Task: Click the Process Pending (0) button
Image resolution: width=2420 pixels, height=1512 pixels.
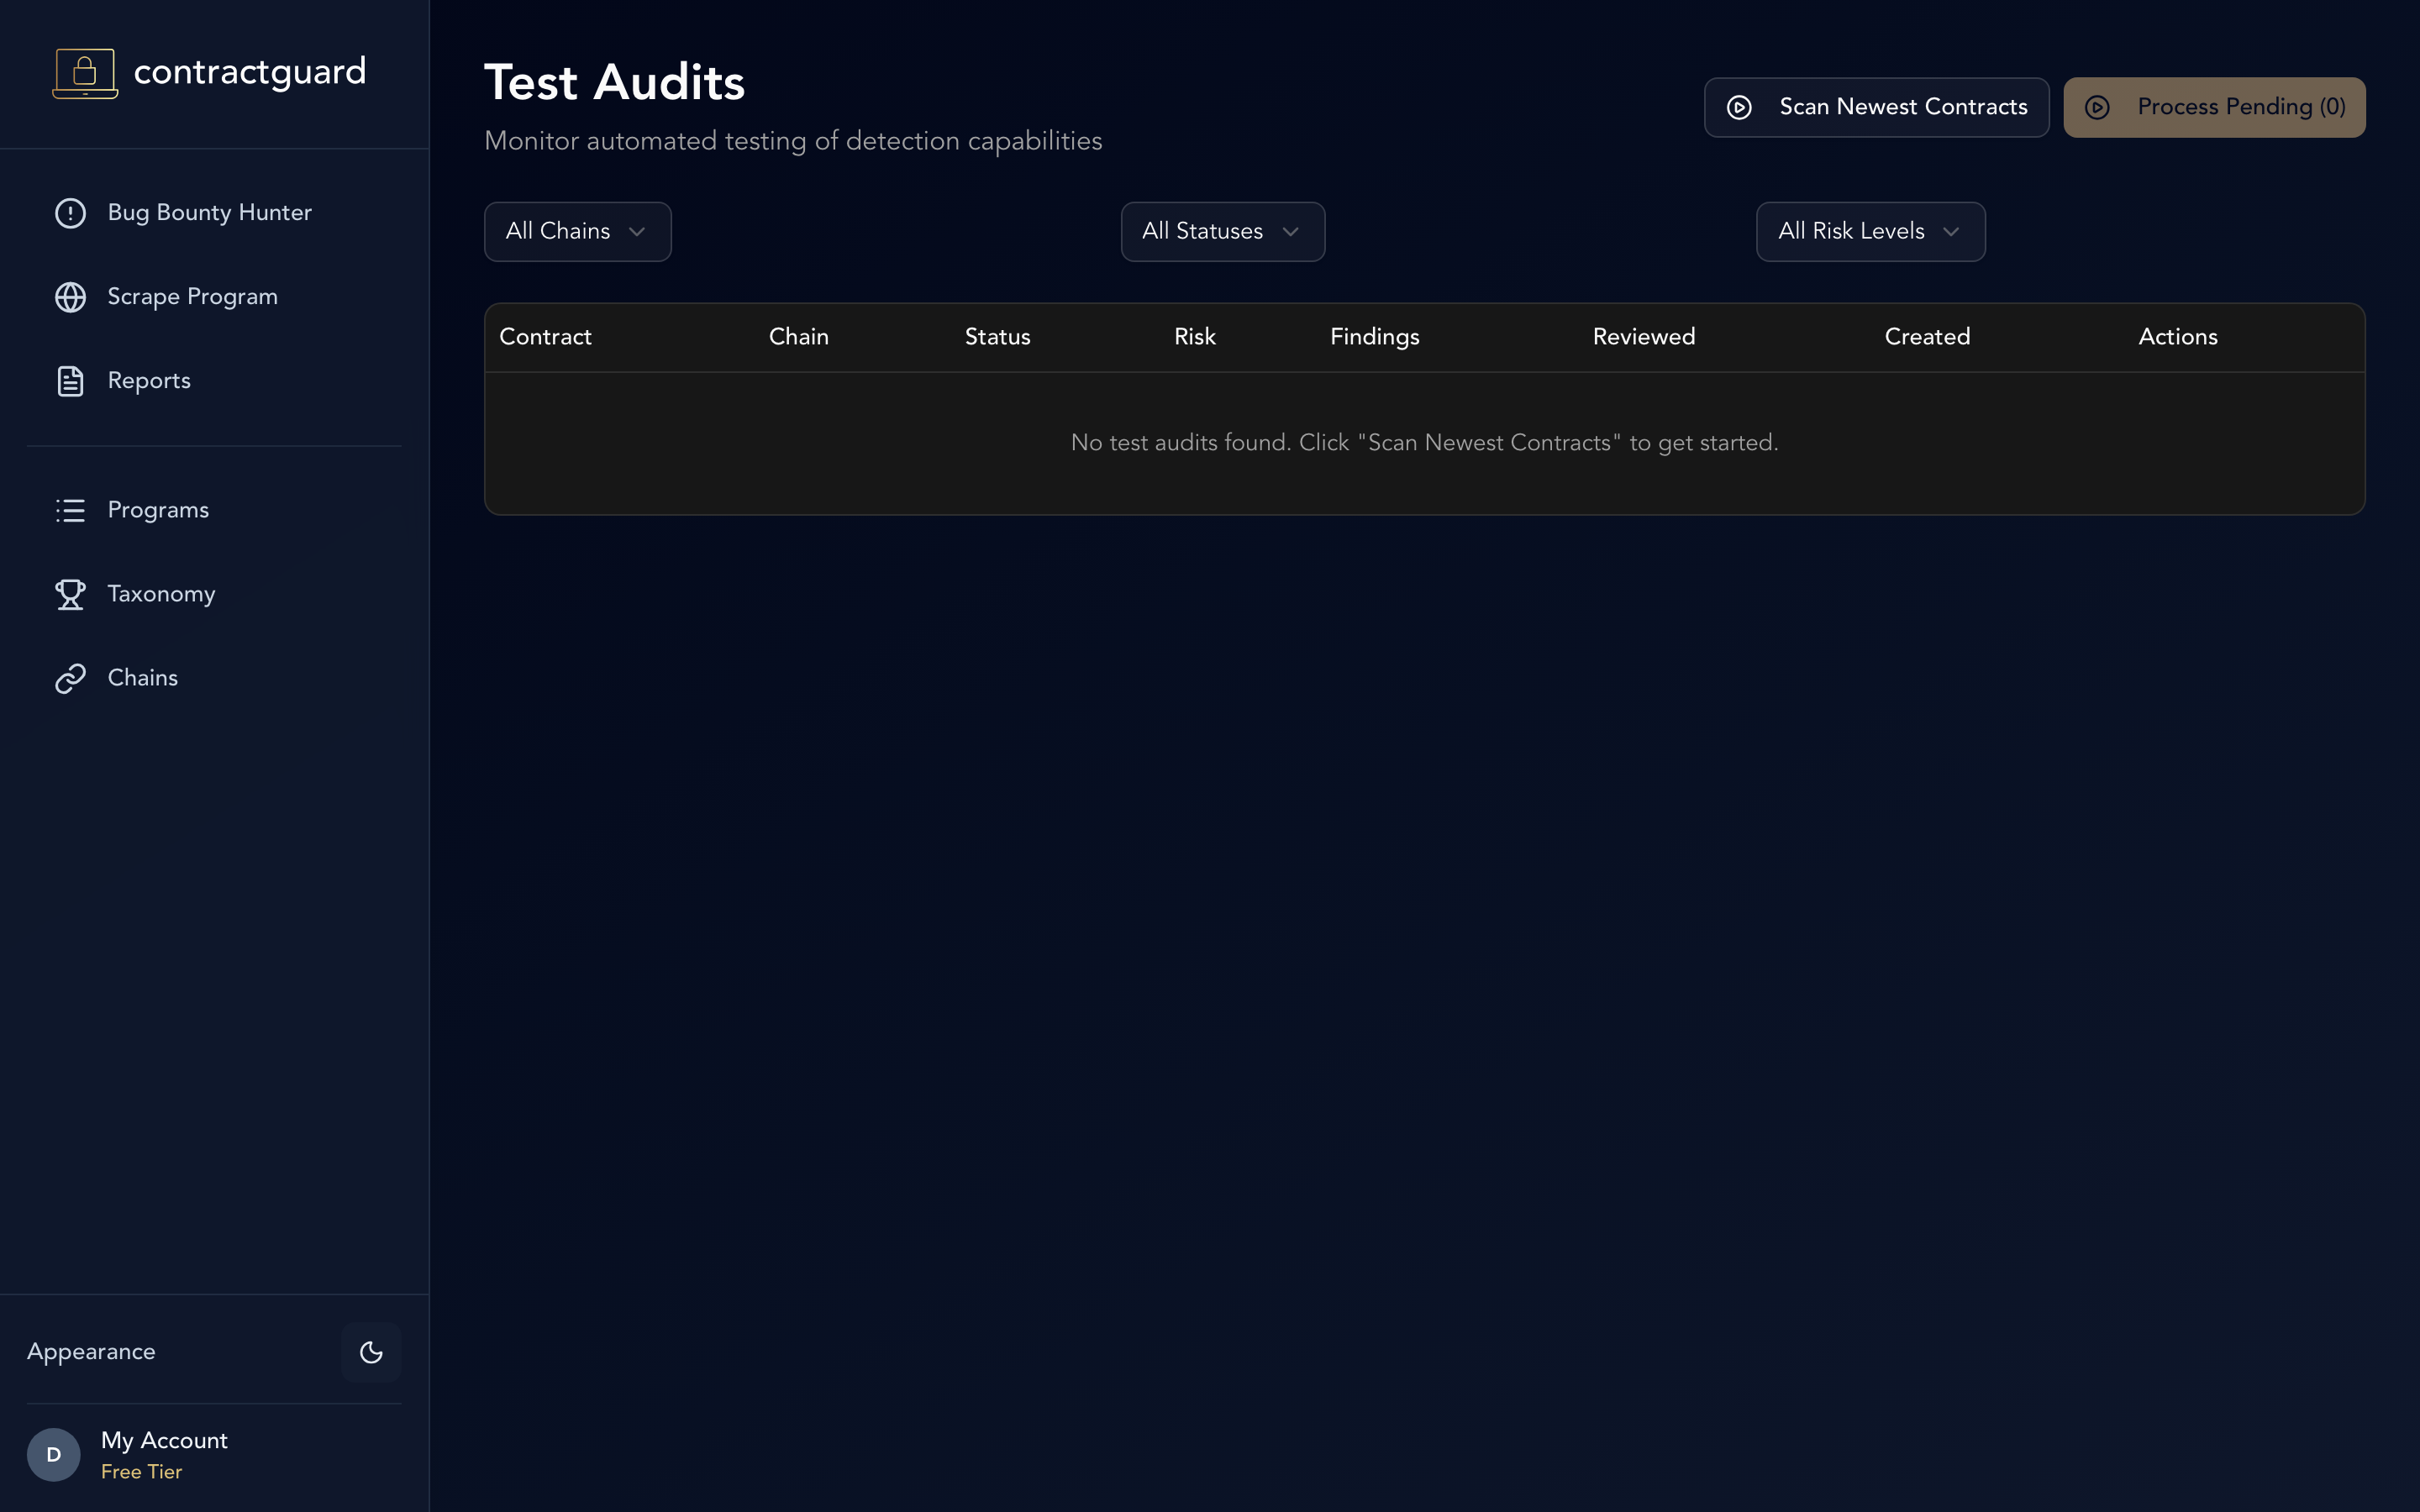Action: tap(2214, 107)
